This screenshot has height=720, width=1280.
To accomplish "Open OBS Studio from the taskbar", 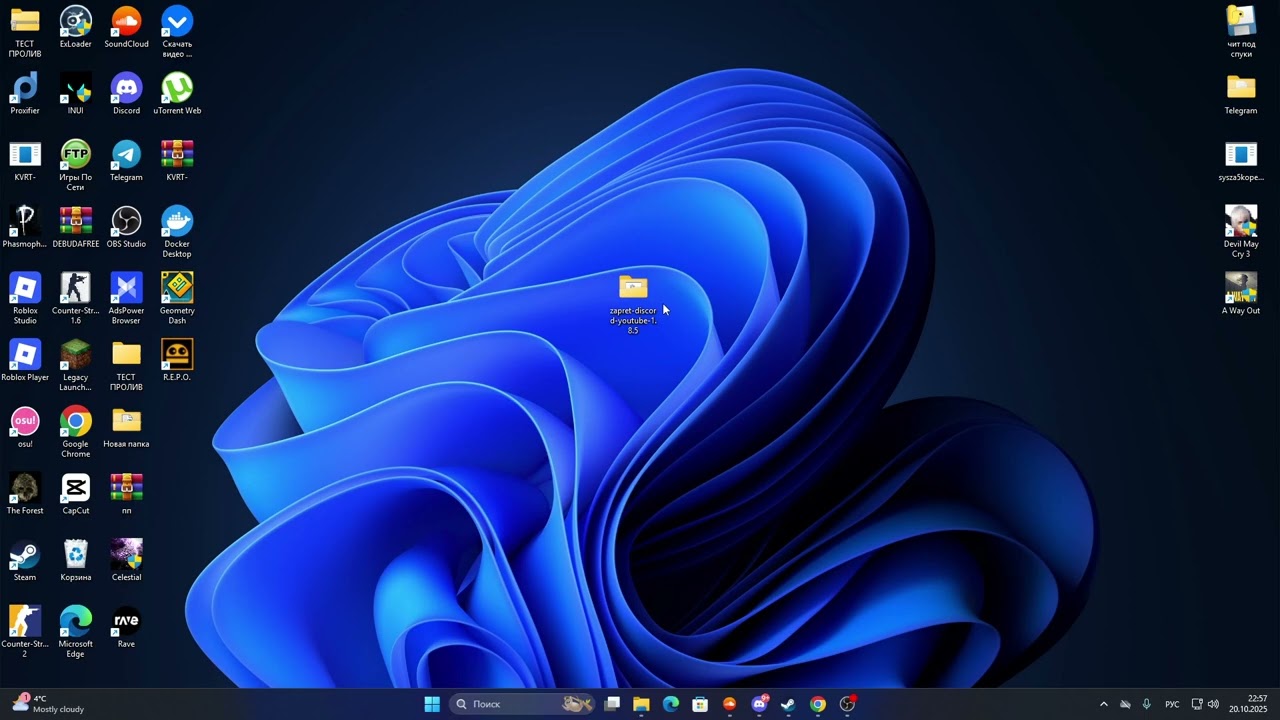I will (848, 704).
